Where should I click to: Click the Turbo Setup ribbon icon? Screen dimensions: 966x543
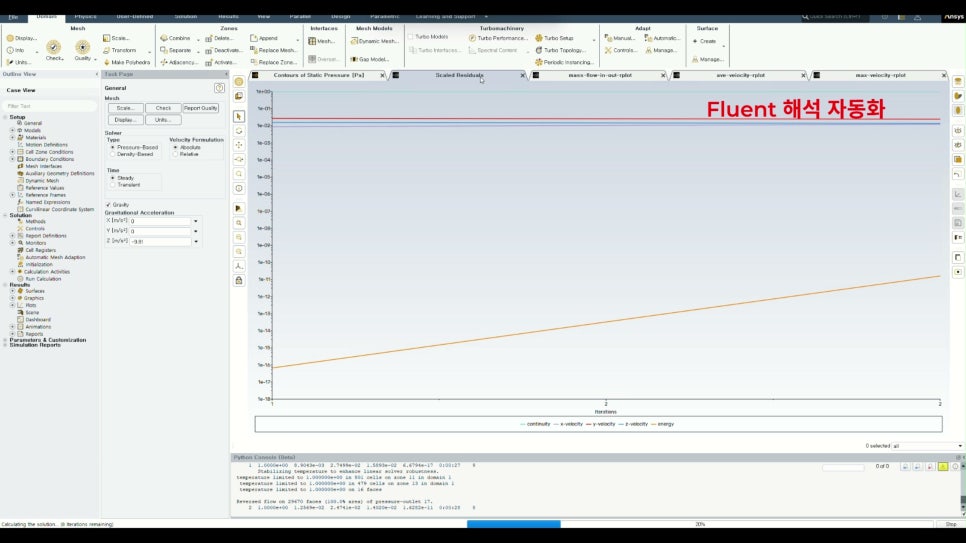point(539,38)
